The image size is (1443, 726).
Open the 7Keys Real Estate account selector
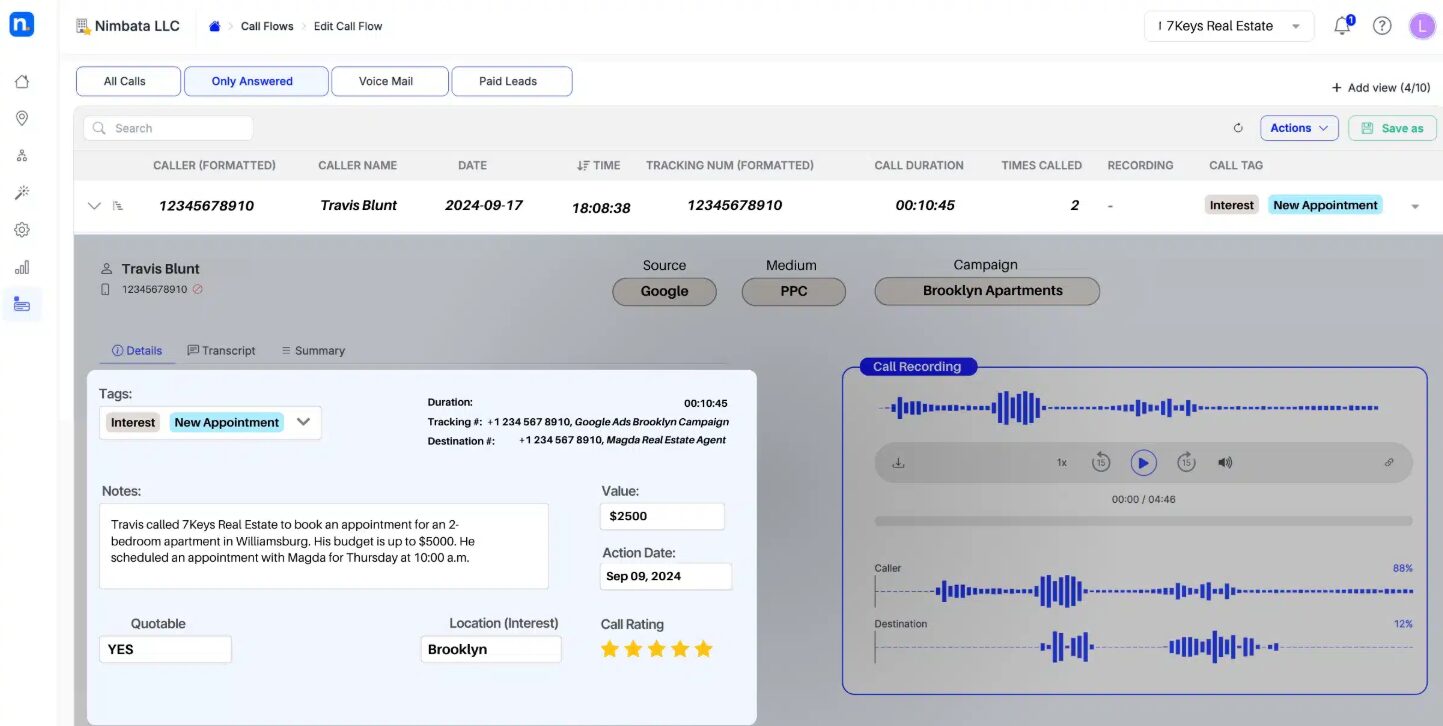1228,26
